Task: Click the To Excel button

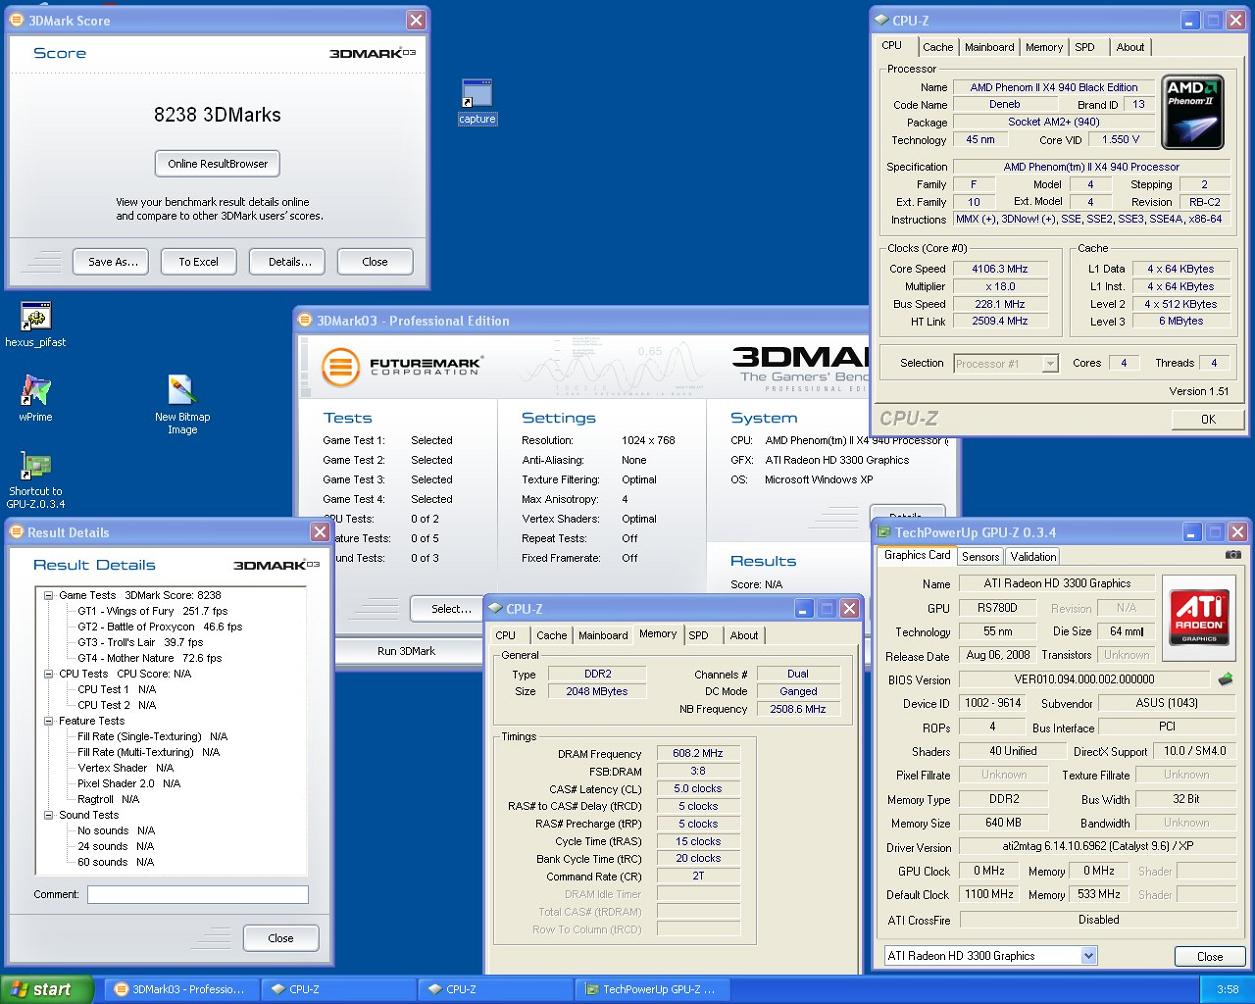Action: (x=199, y=262)
